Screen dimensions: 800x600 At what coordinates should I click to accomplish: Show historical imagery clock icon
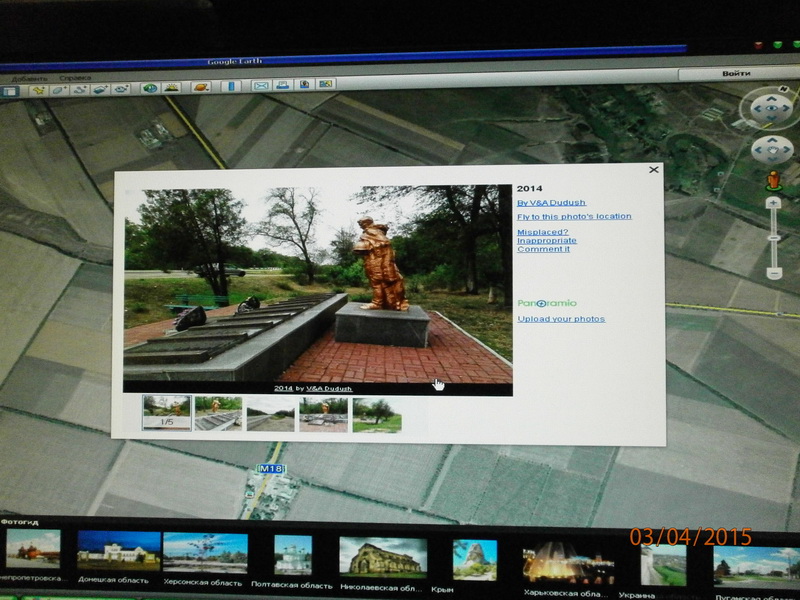pos(150,88)
